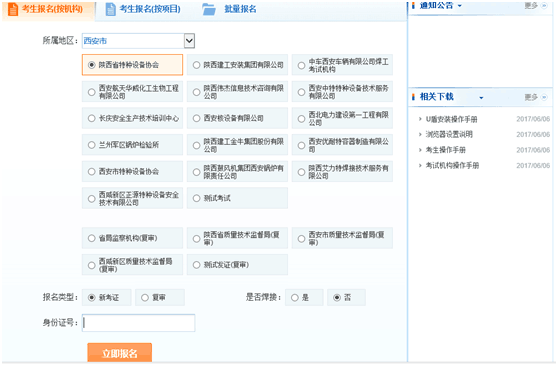The width and height of the screenshot is (558, 366).
Task: Switch to the 批量报名 tab
Action: click(229, 9)
